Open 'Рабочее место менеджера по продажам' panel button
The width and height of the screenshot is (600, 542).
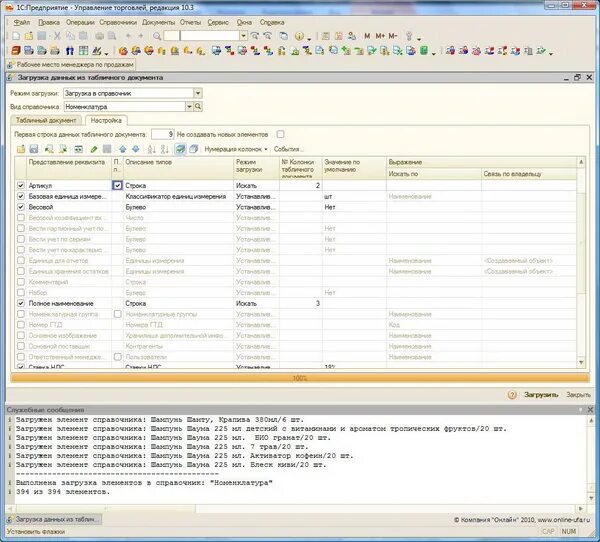(x=71, y=65)
